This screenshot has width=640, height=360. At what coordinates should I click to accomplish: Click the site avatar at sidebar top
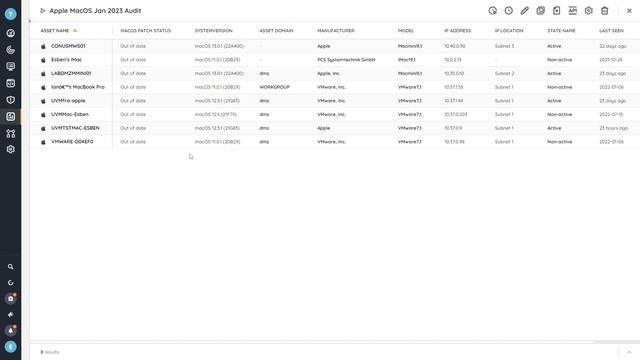coord(11,14)
